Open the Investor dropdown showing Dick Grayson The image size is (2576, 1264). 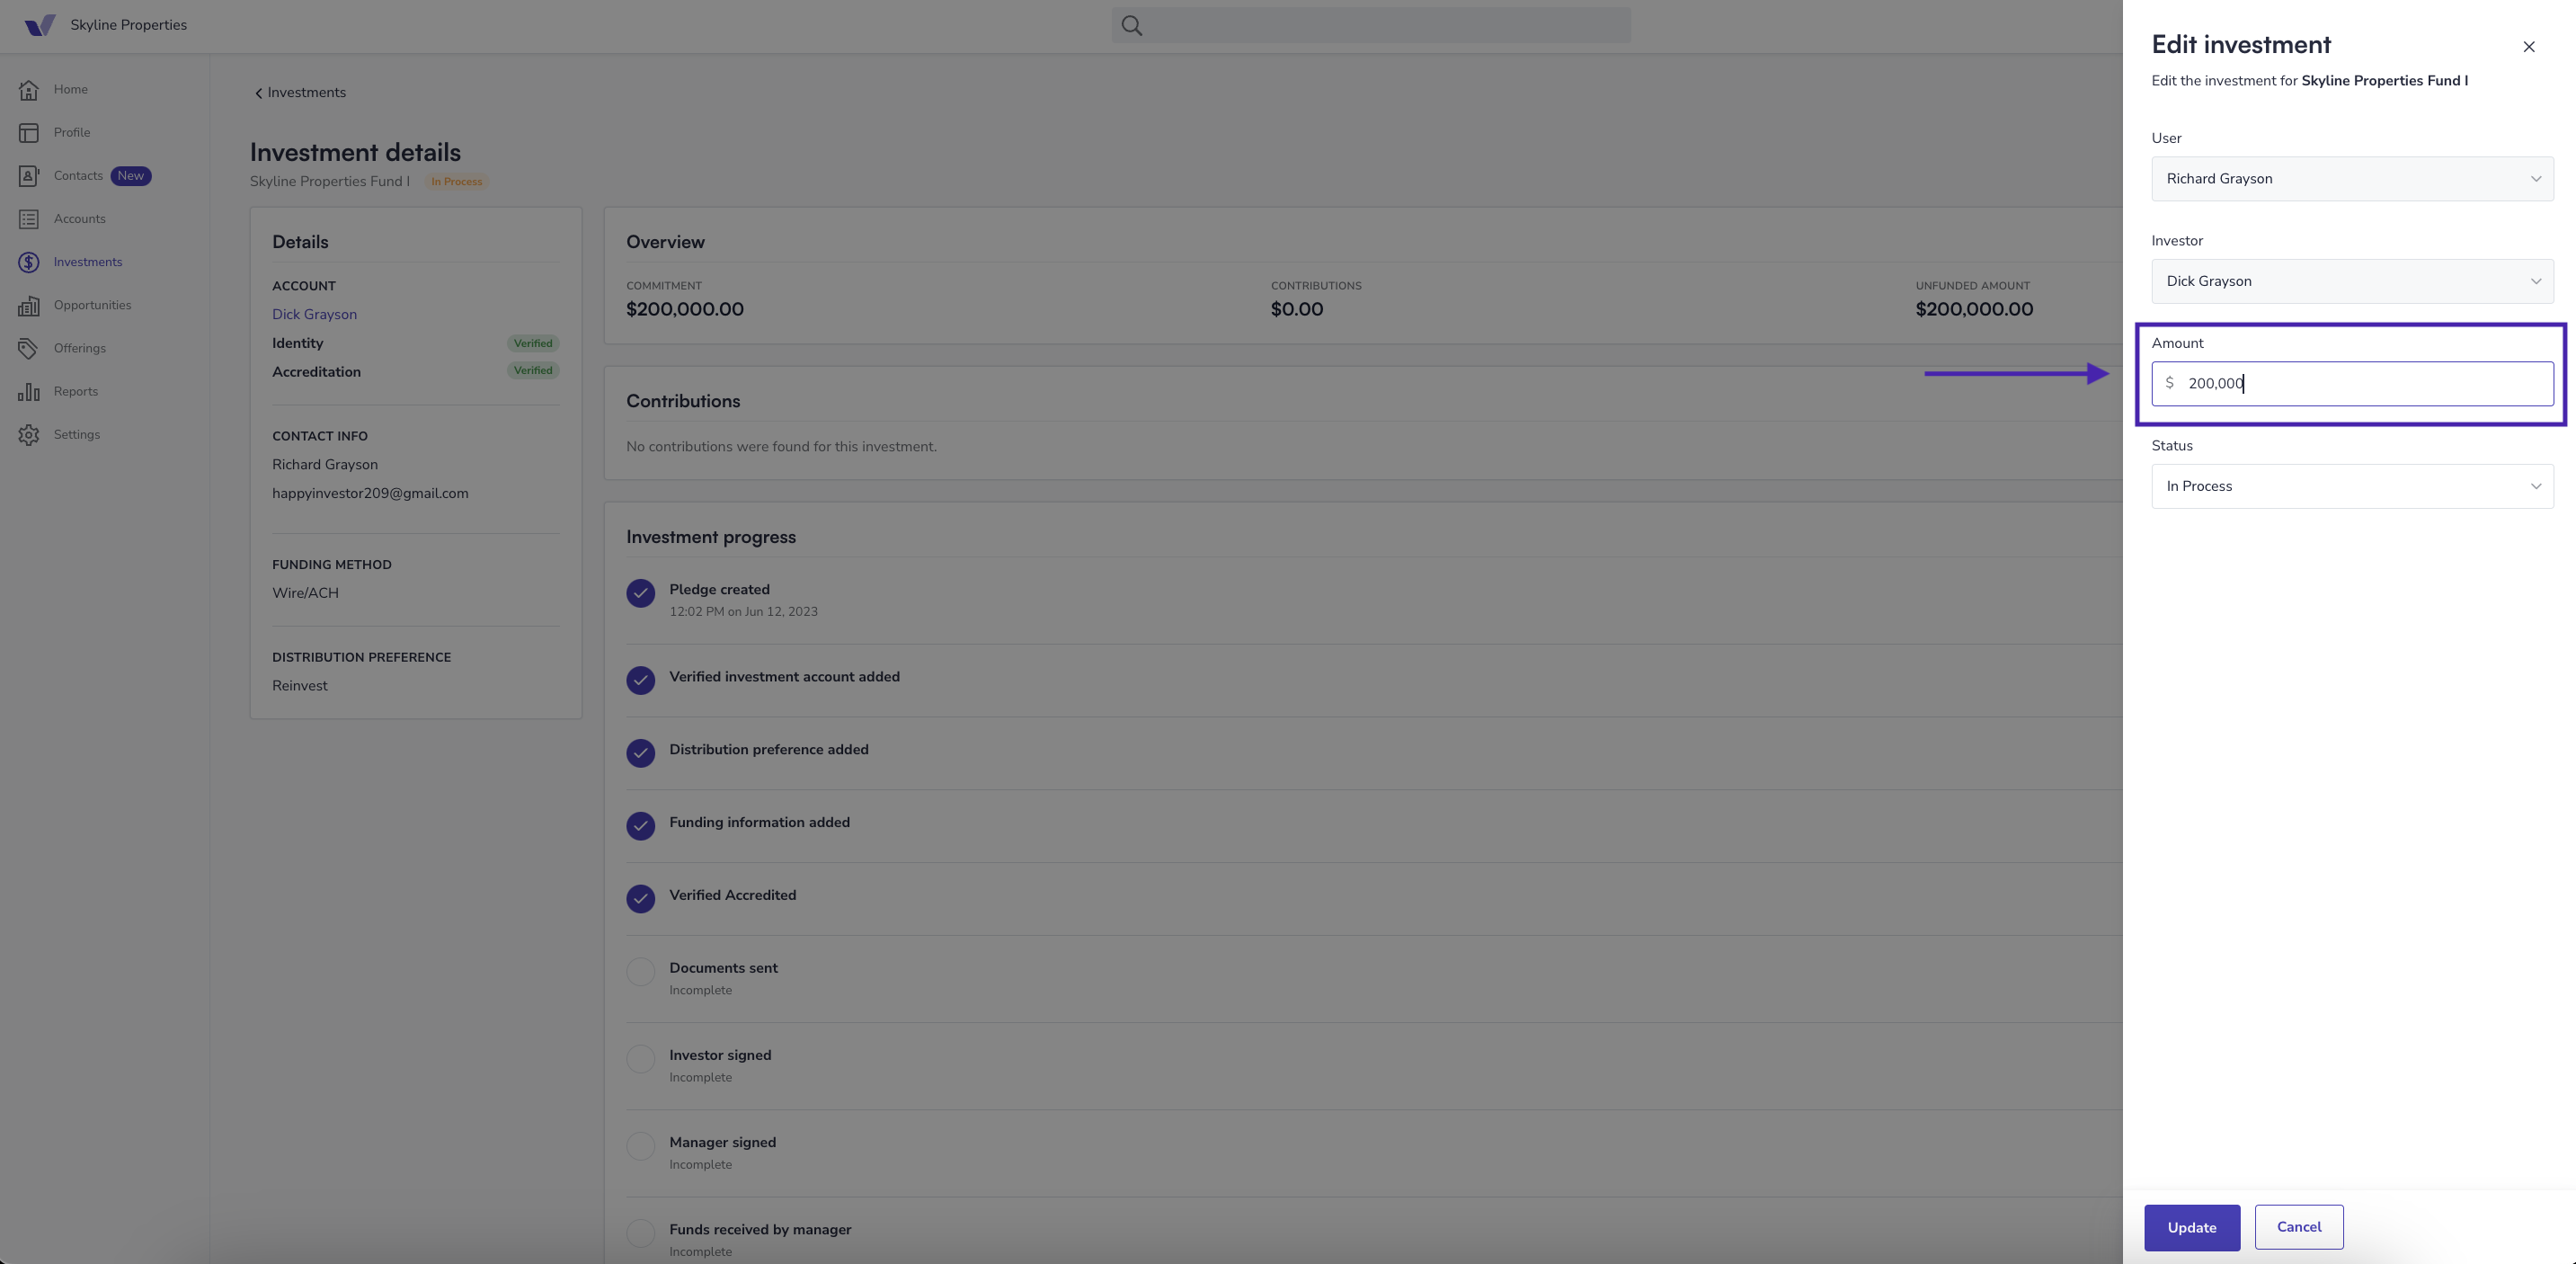pyautogui.click(x=2352, y=281)
